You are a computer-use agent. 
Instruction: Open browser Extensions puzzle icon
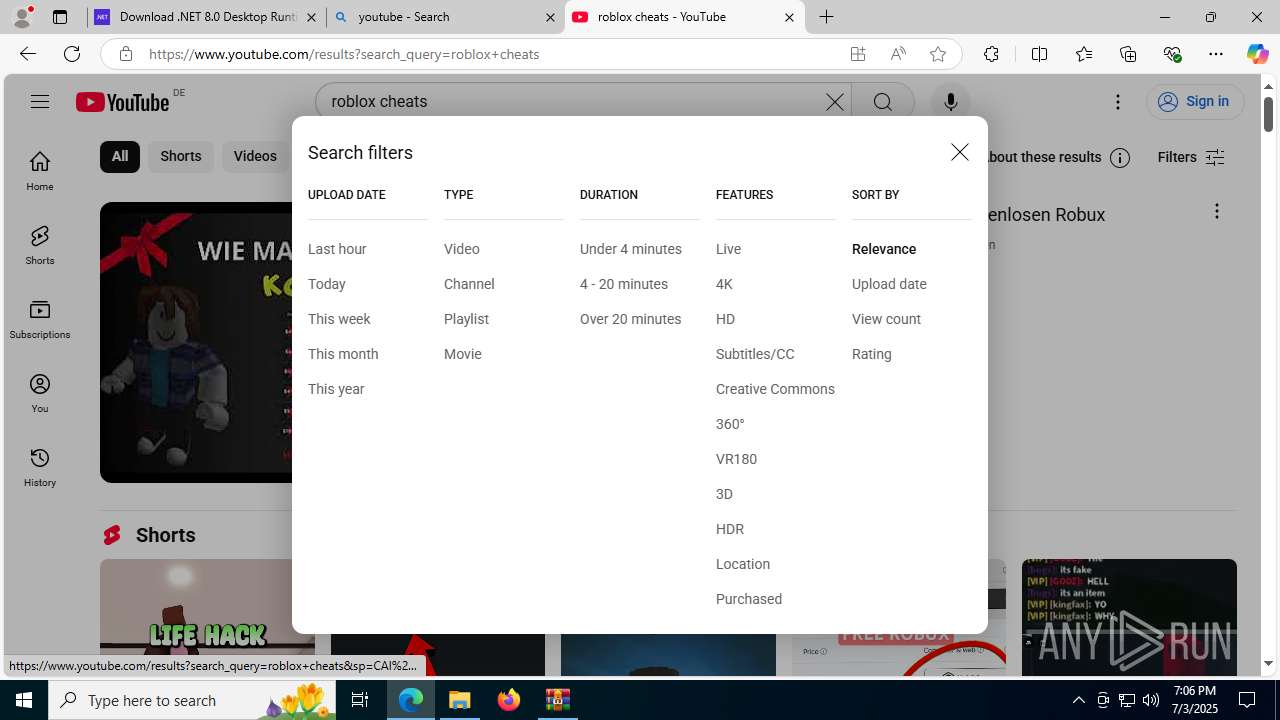tap(991, 54)
